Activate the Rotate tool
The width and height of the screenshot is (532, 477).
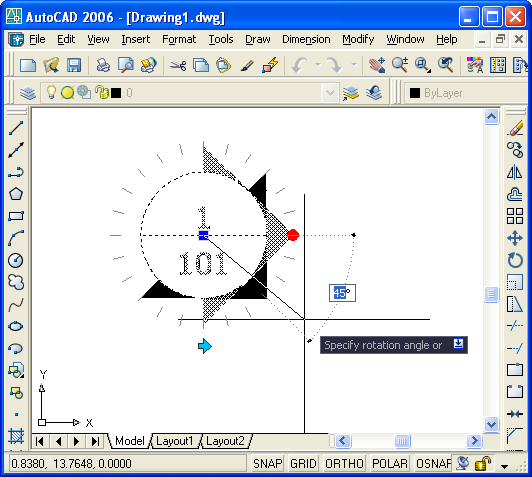pyautogui.click(x=515, y=260)
